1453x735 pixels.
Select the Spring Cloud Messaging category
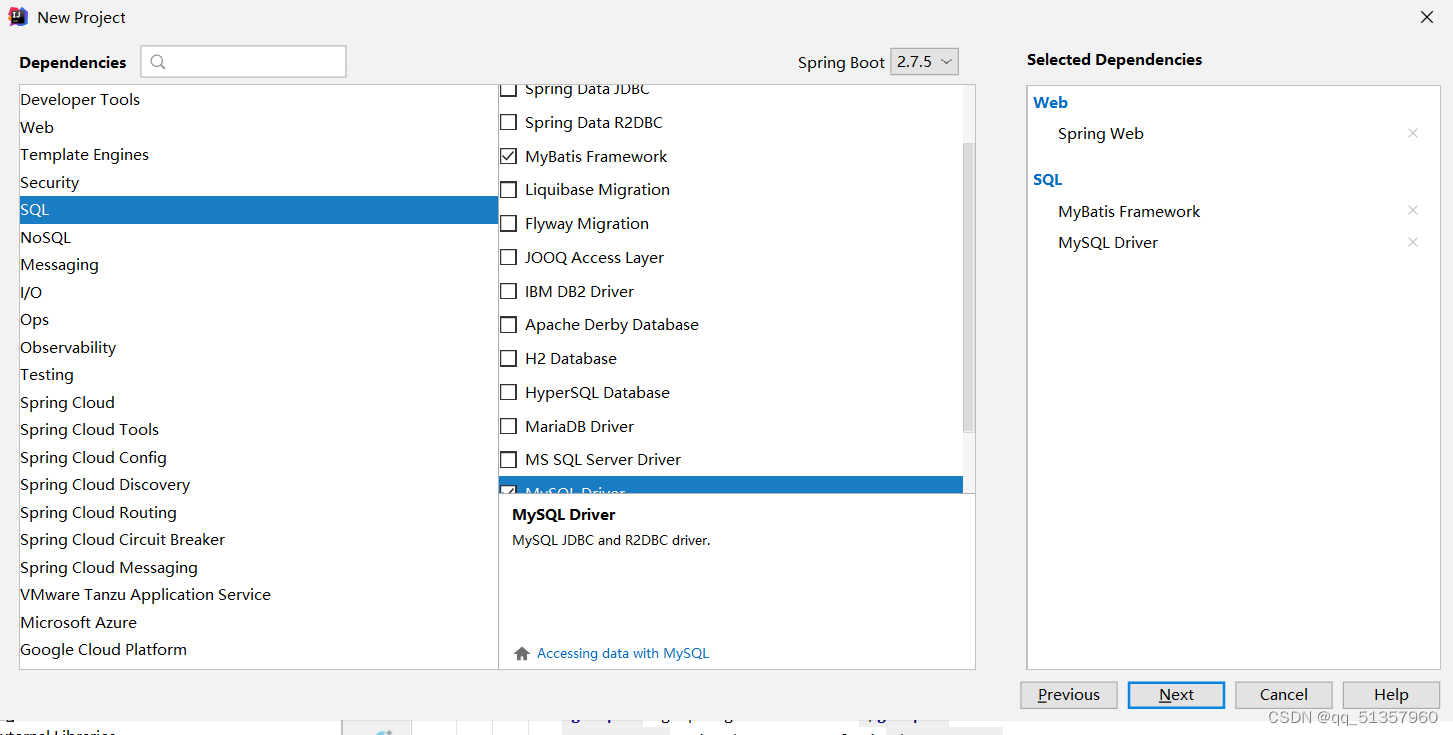258,567
